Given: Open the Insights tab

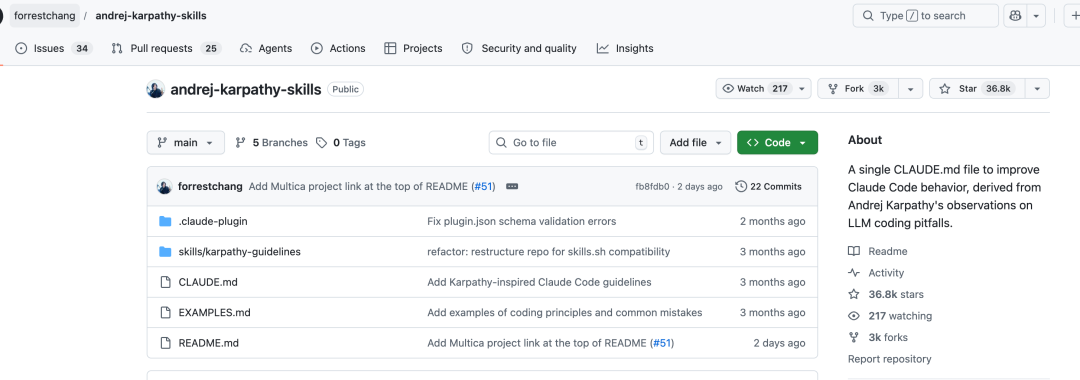Looking at the screenshot, I should tap(625, 48).
